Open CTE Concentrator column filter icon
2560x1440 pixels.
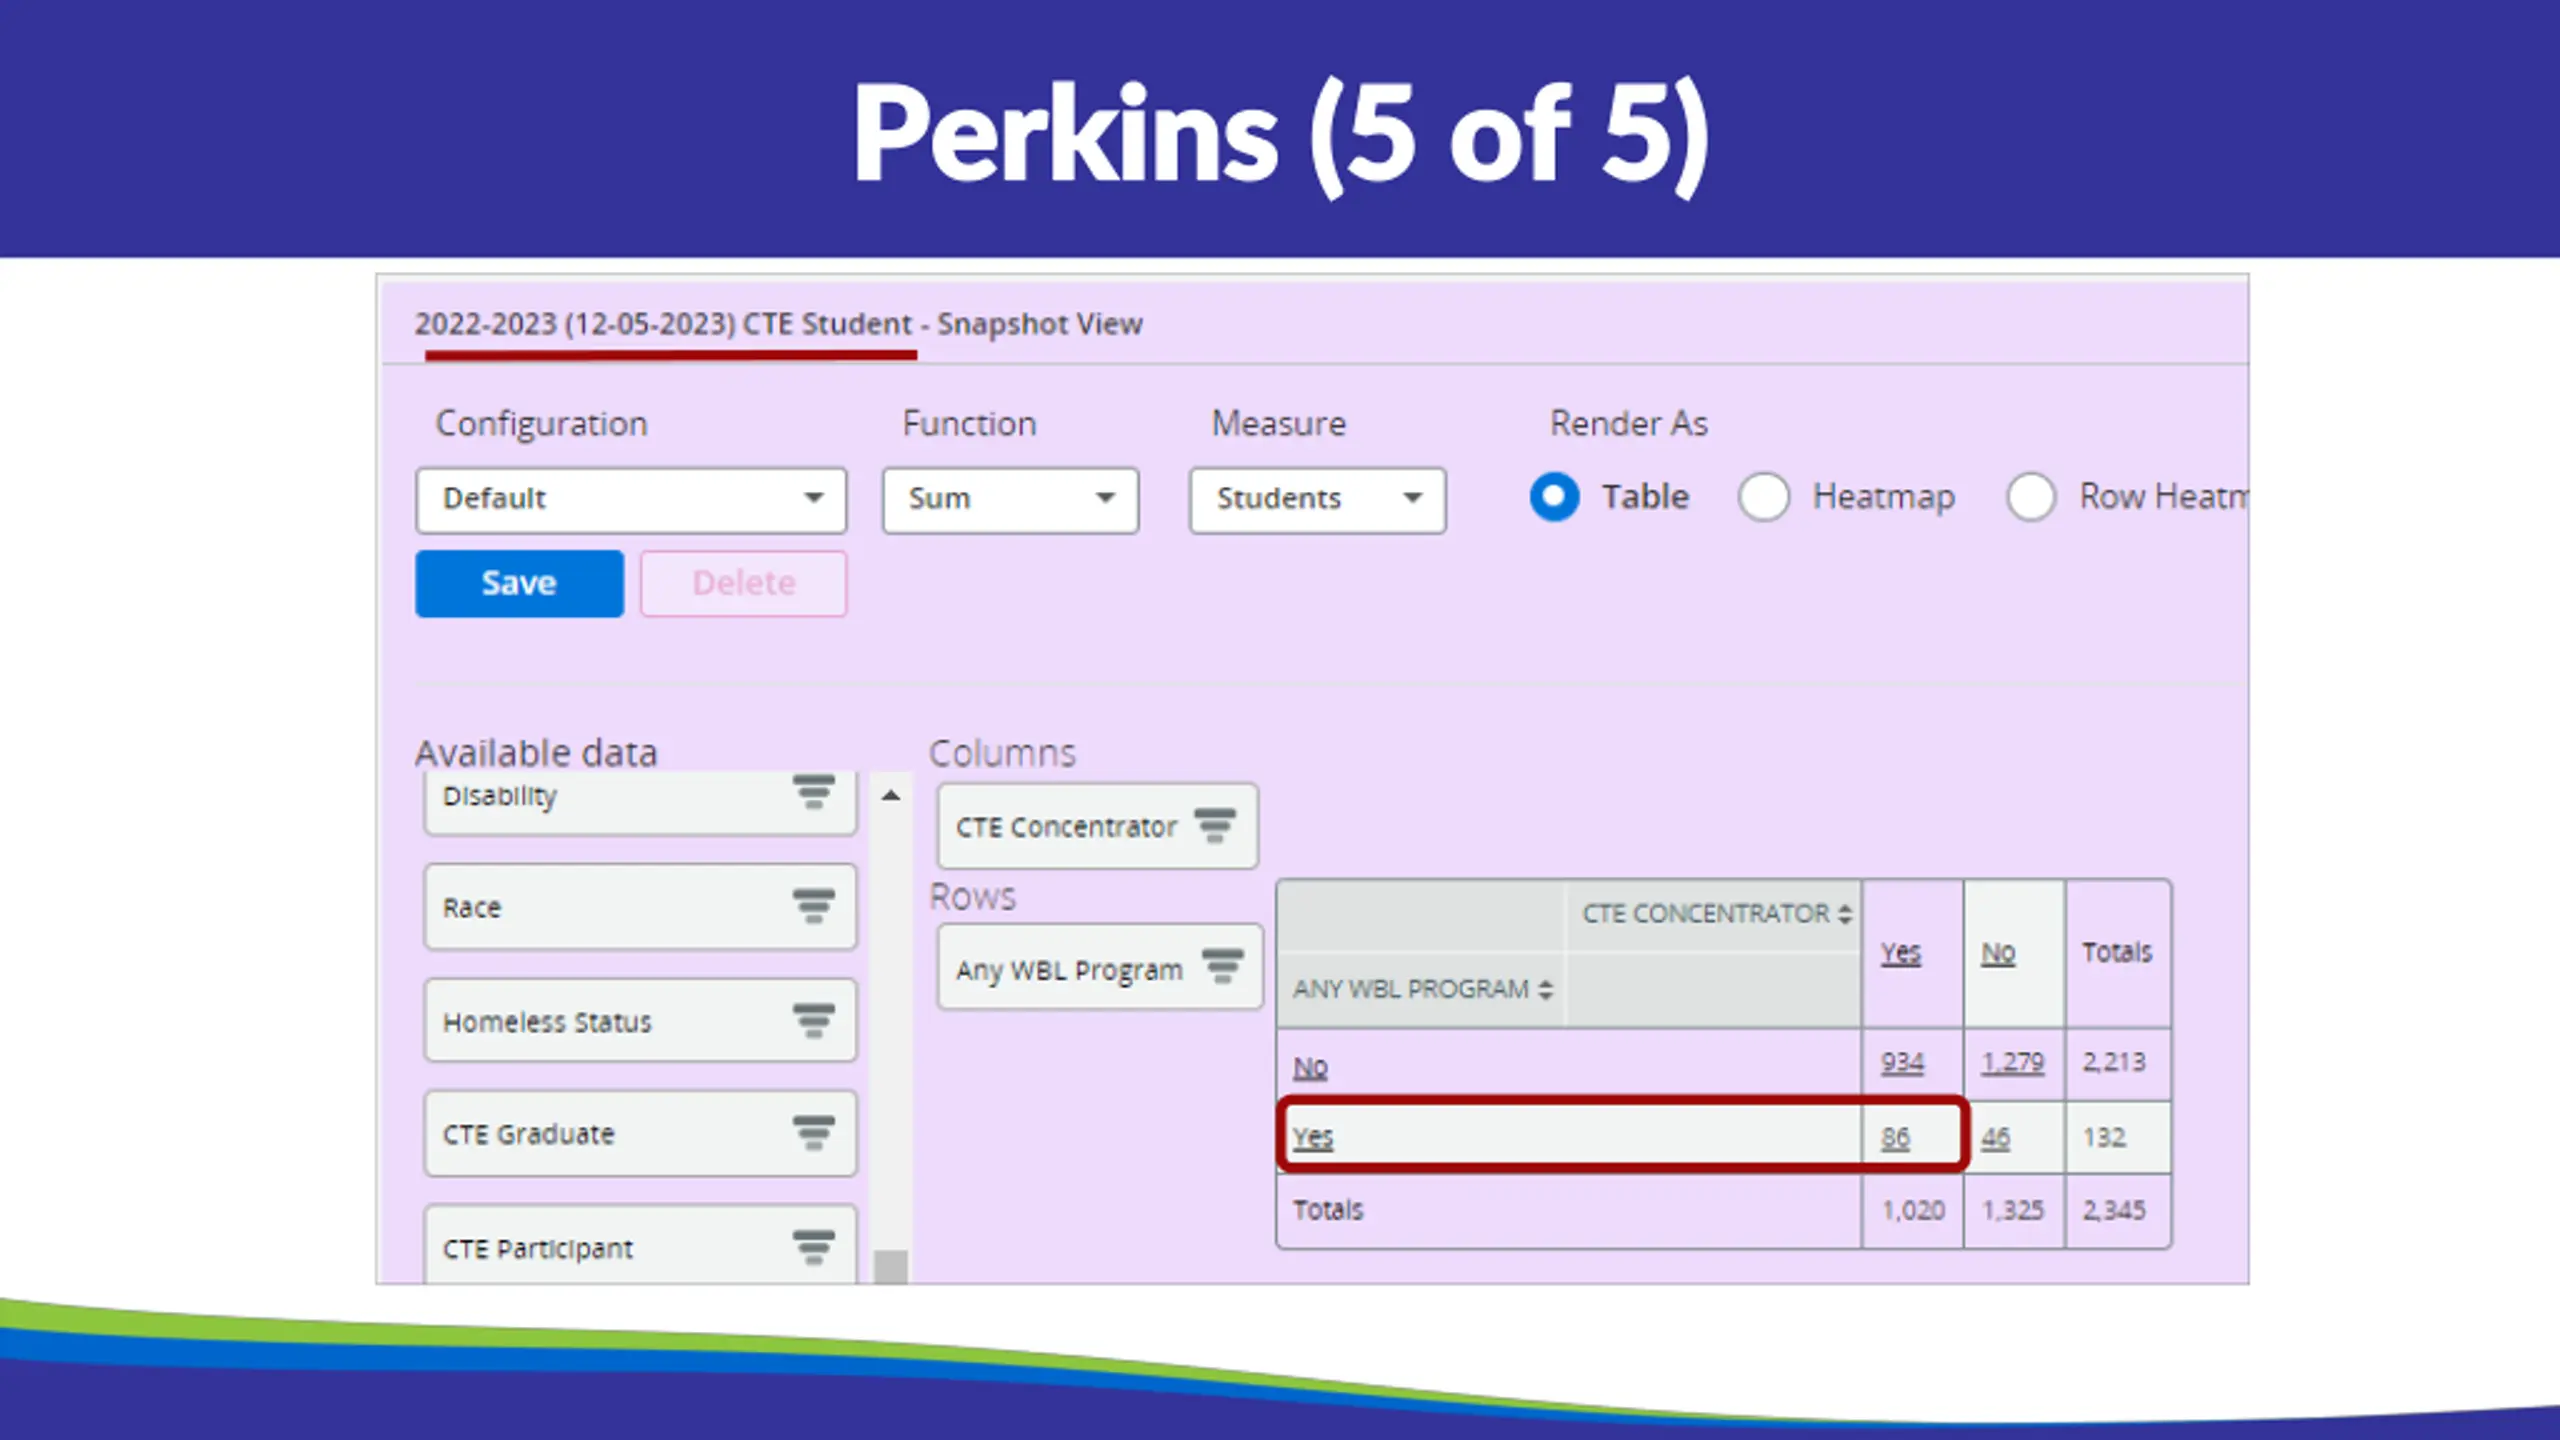[x=1215, y=826]
